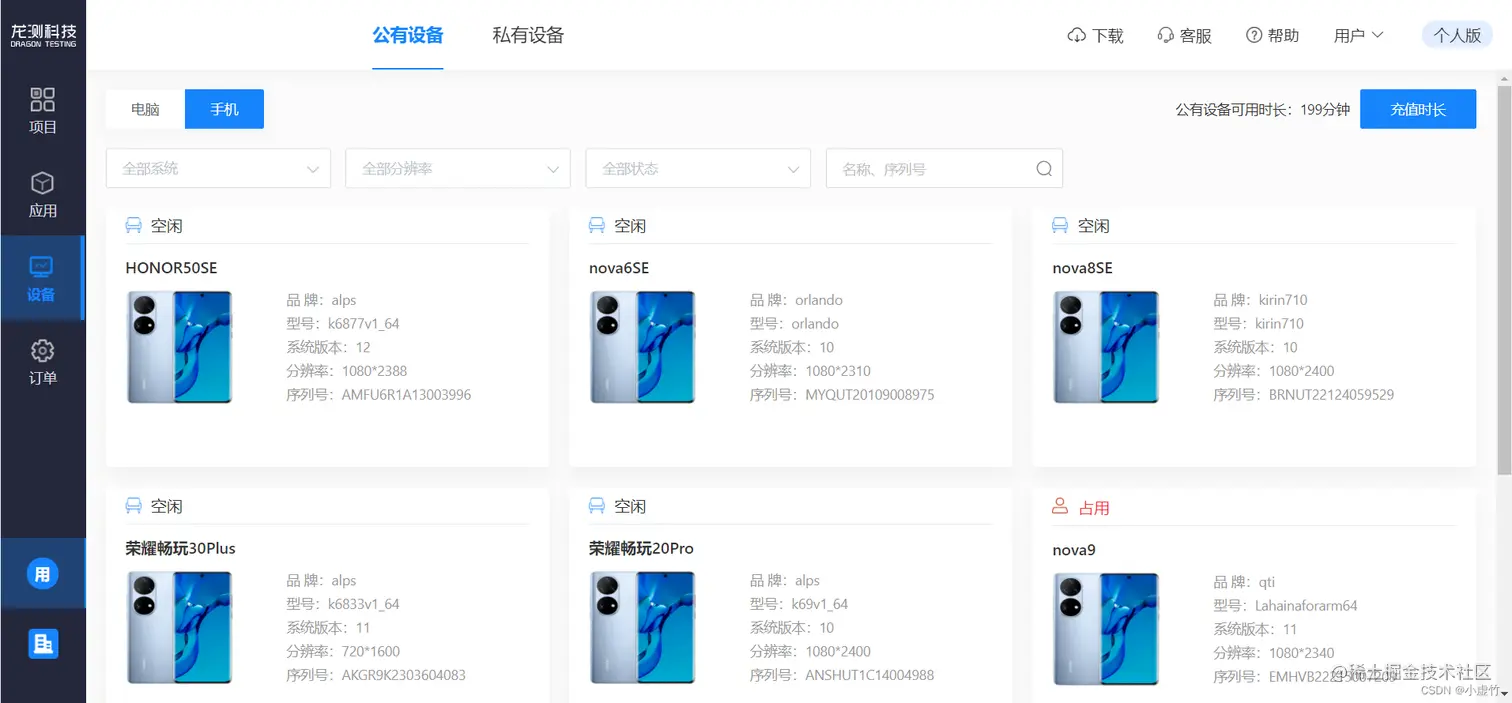Select the 手机 device type tab
Screen dimensions: 1512x703
(x=224, y=109)
